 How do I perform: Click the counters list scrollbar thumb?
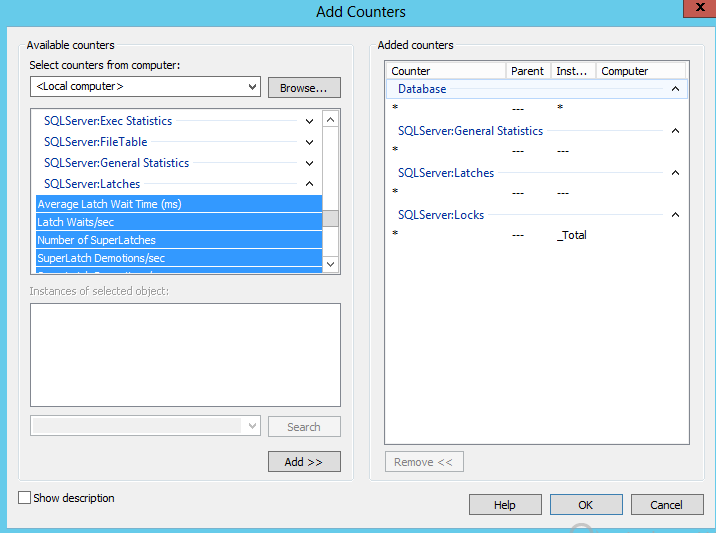[331, 218]
